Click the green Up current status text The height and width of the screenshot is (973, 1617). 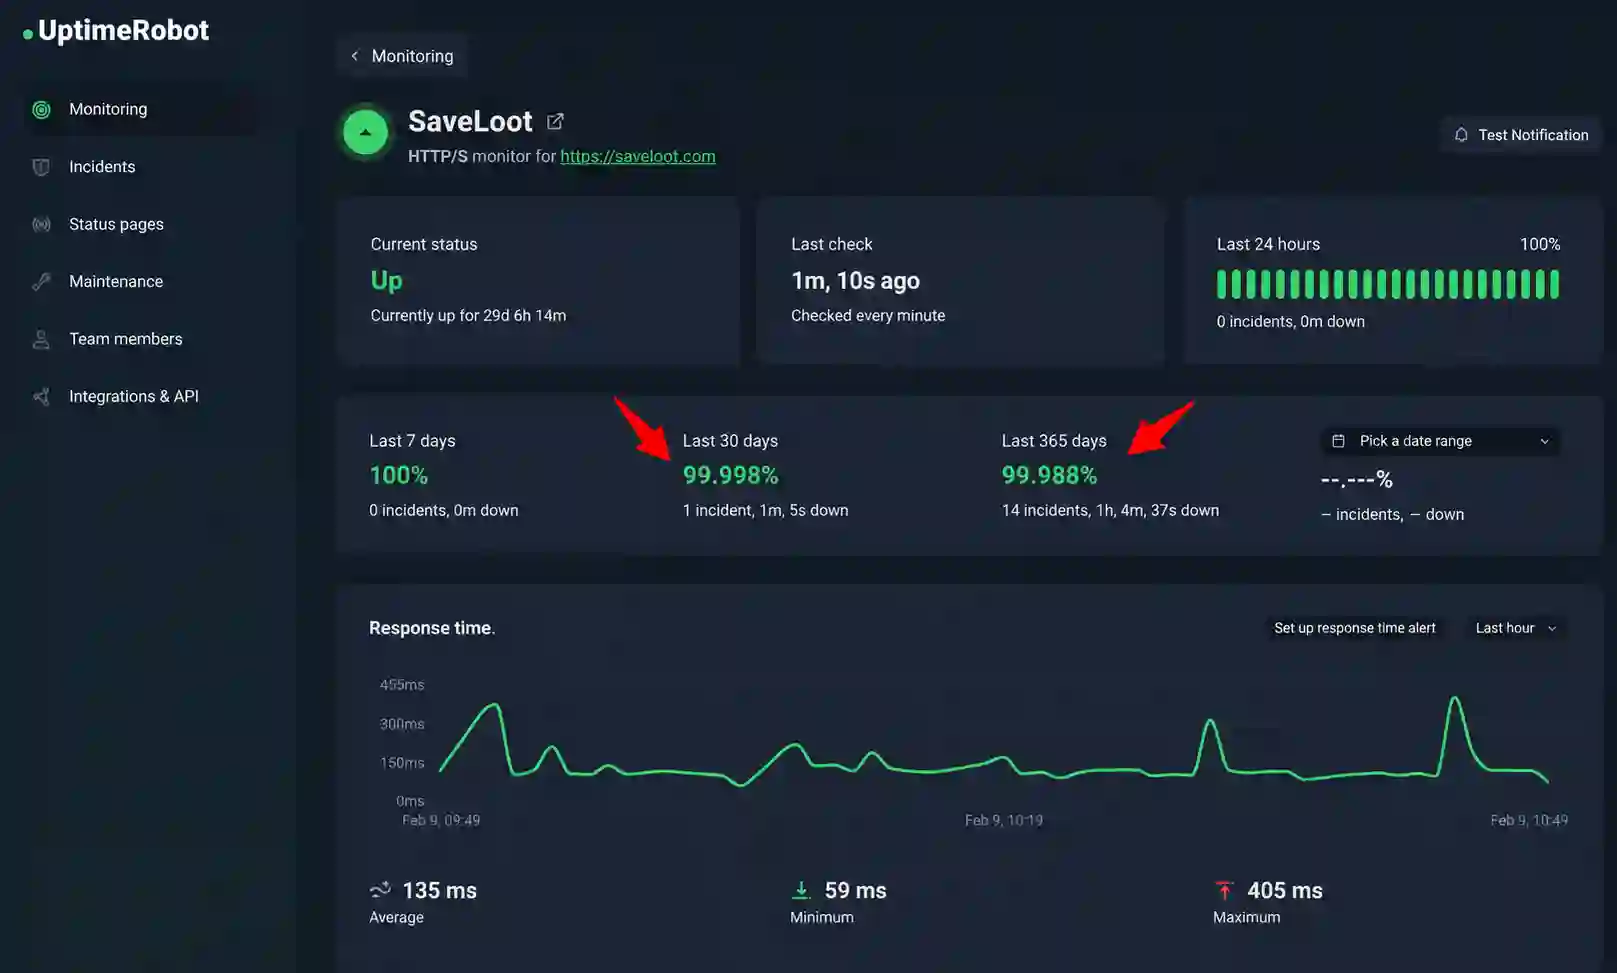(386, 281)
